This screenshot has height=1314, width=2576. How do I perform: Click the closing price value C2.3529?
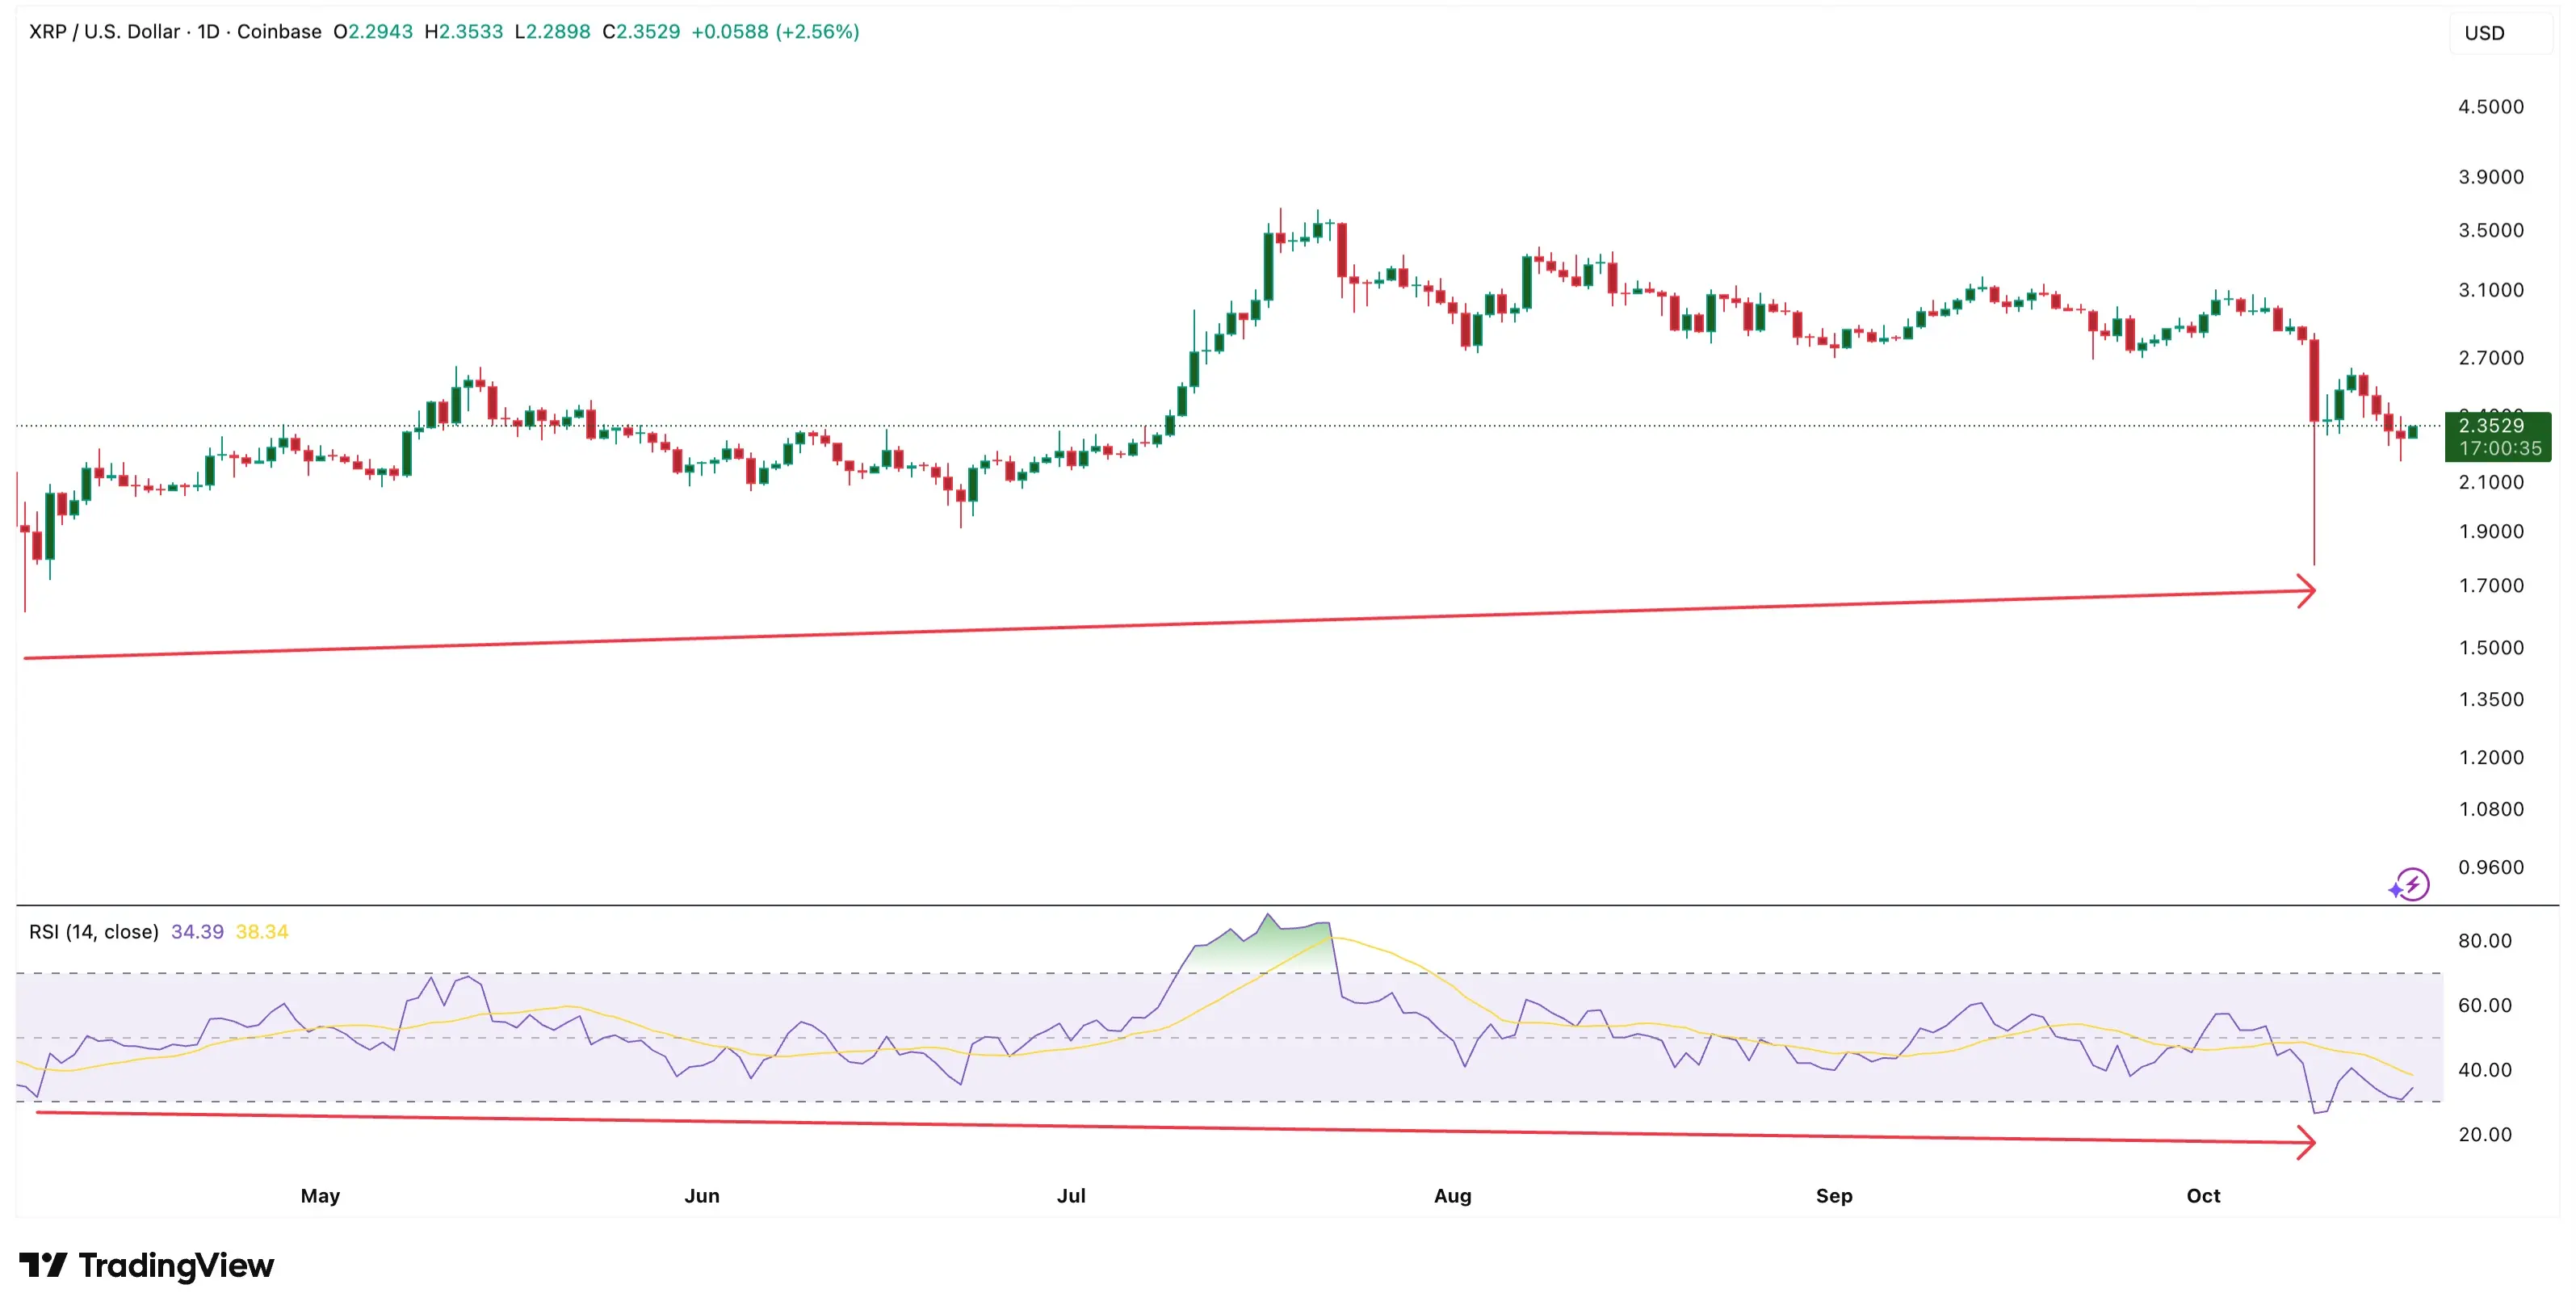tap(641, 32)
